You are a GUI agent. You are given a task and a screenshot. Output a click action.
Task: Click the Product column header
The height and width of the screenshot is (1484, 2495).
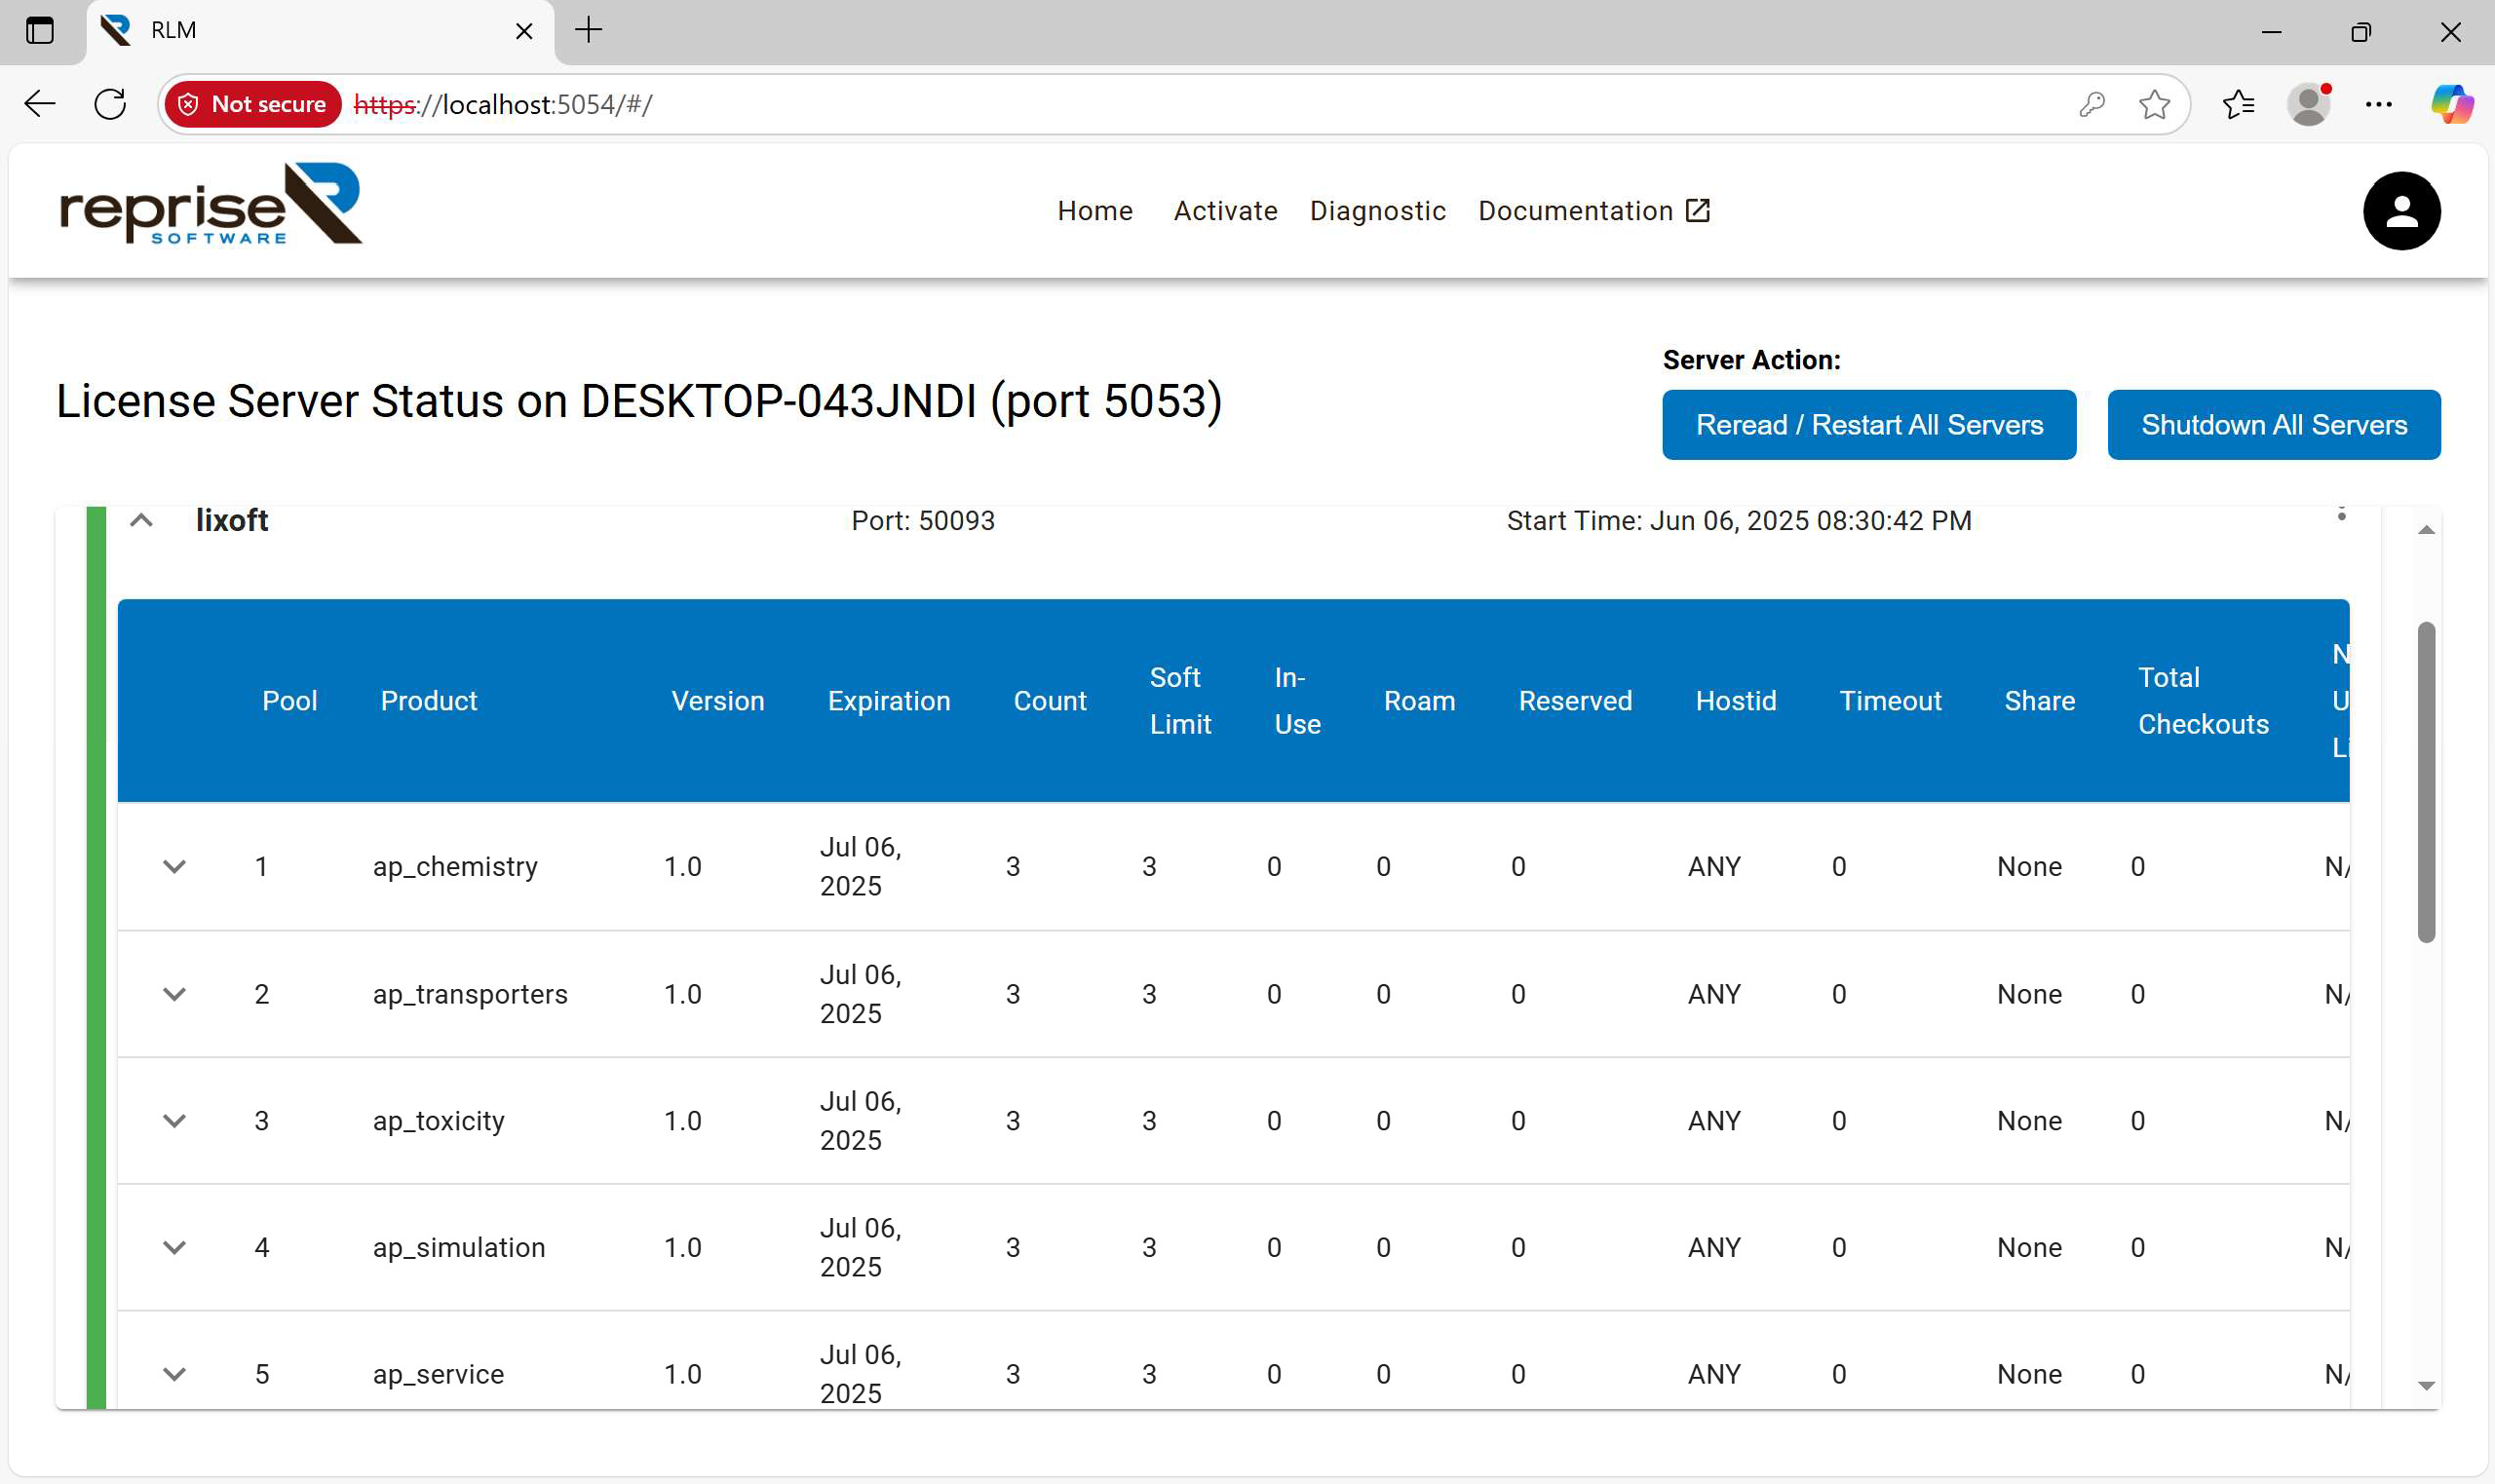click(428, 701)
